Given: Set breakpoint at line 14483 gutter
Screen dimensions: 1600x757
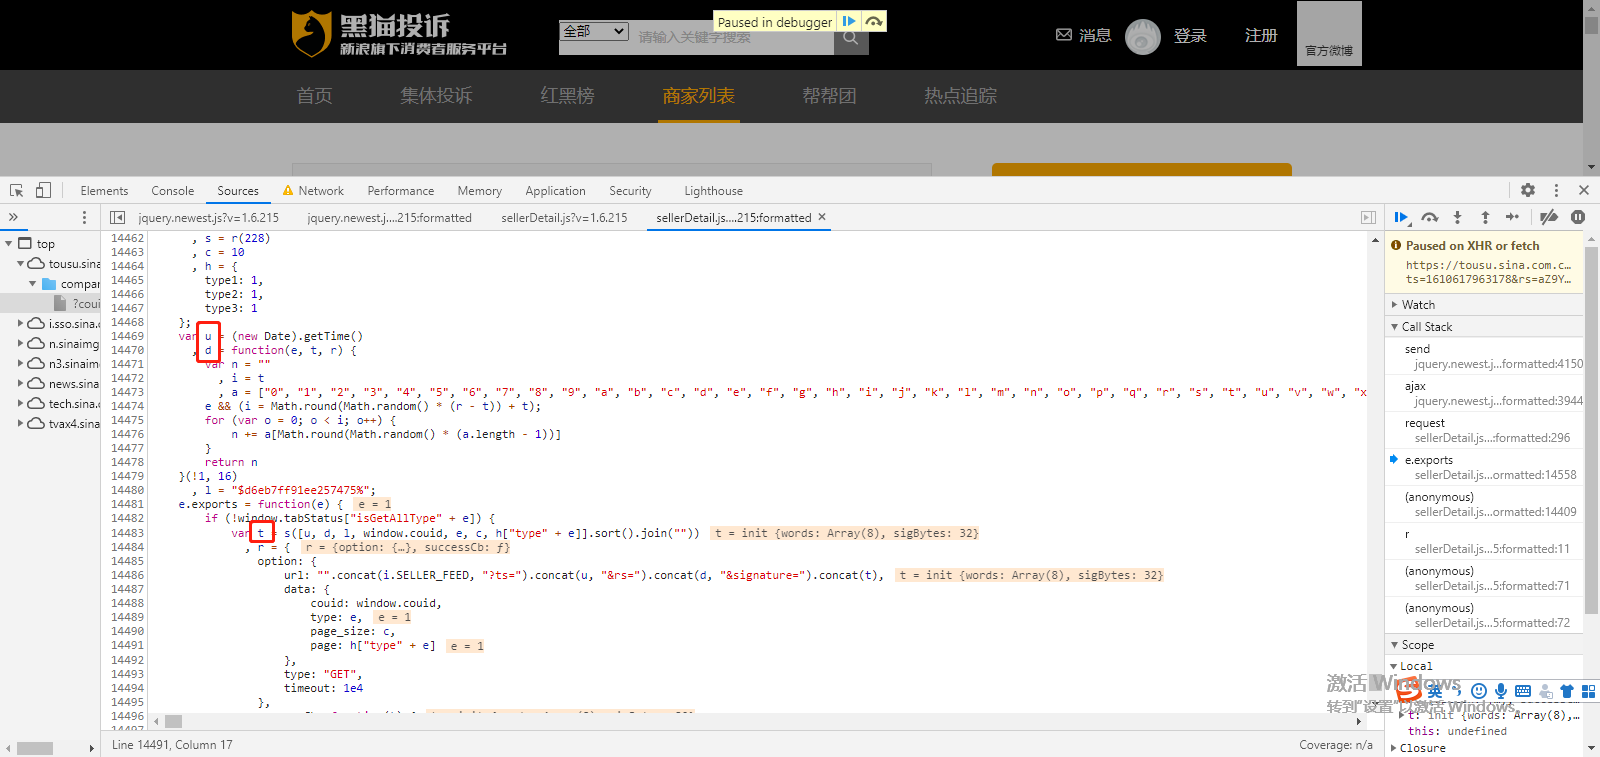Looking at the screenshot, I should [x=127, y=533].
